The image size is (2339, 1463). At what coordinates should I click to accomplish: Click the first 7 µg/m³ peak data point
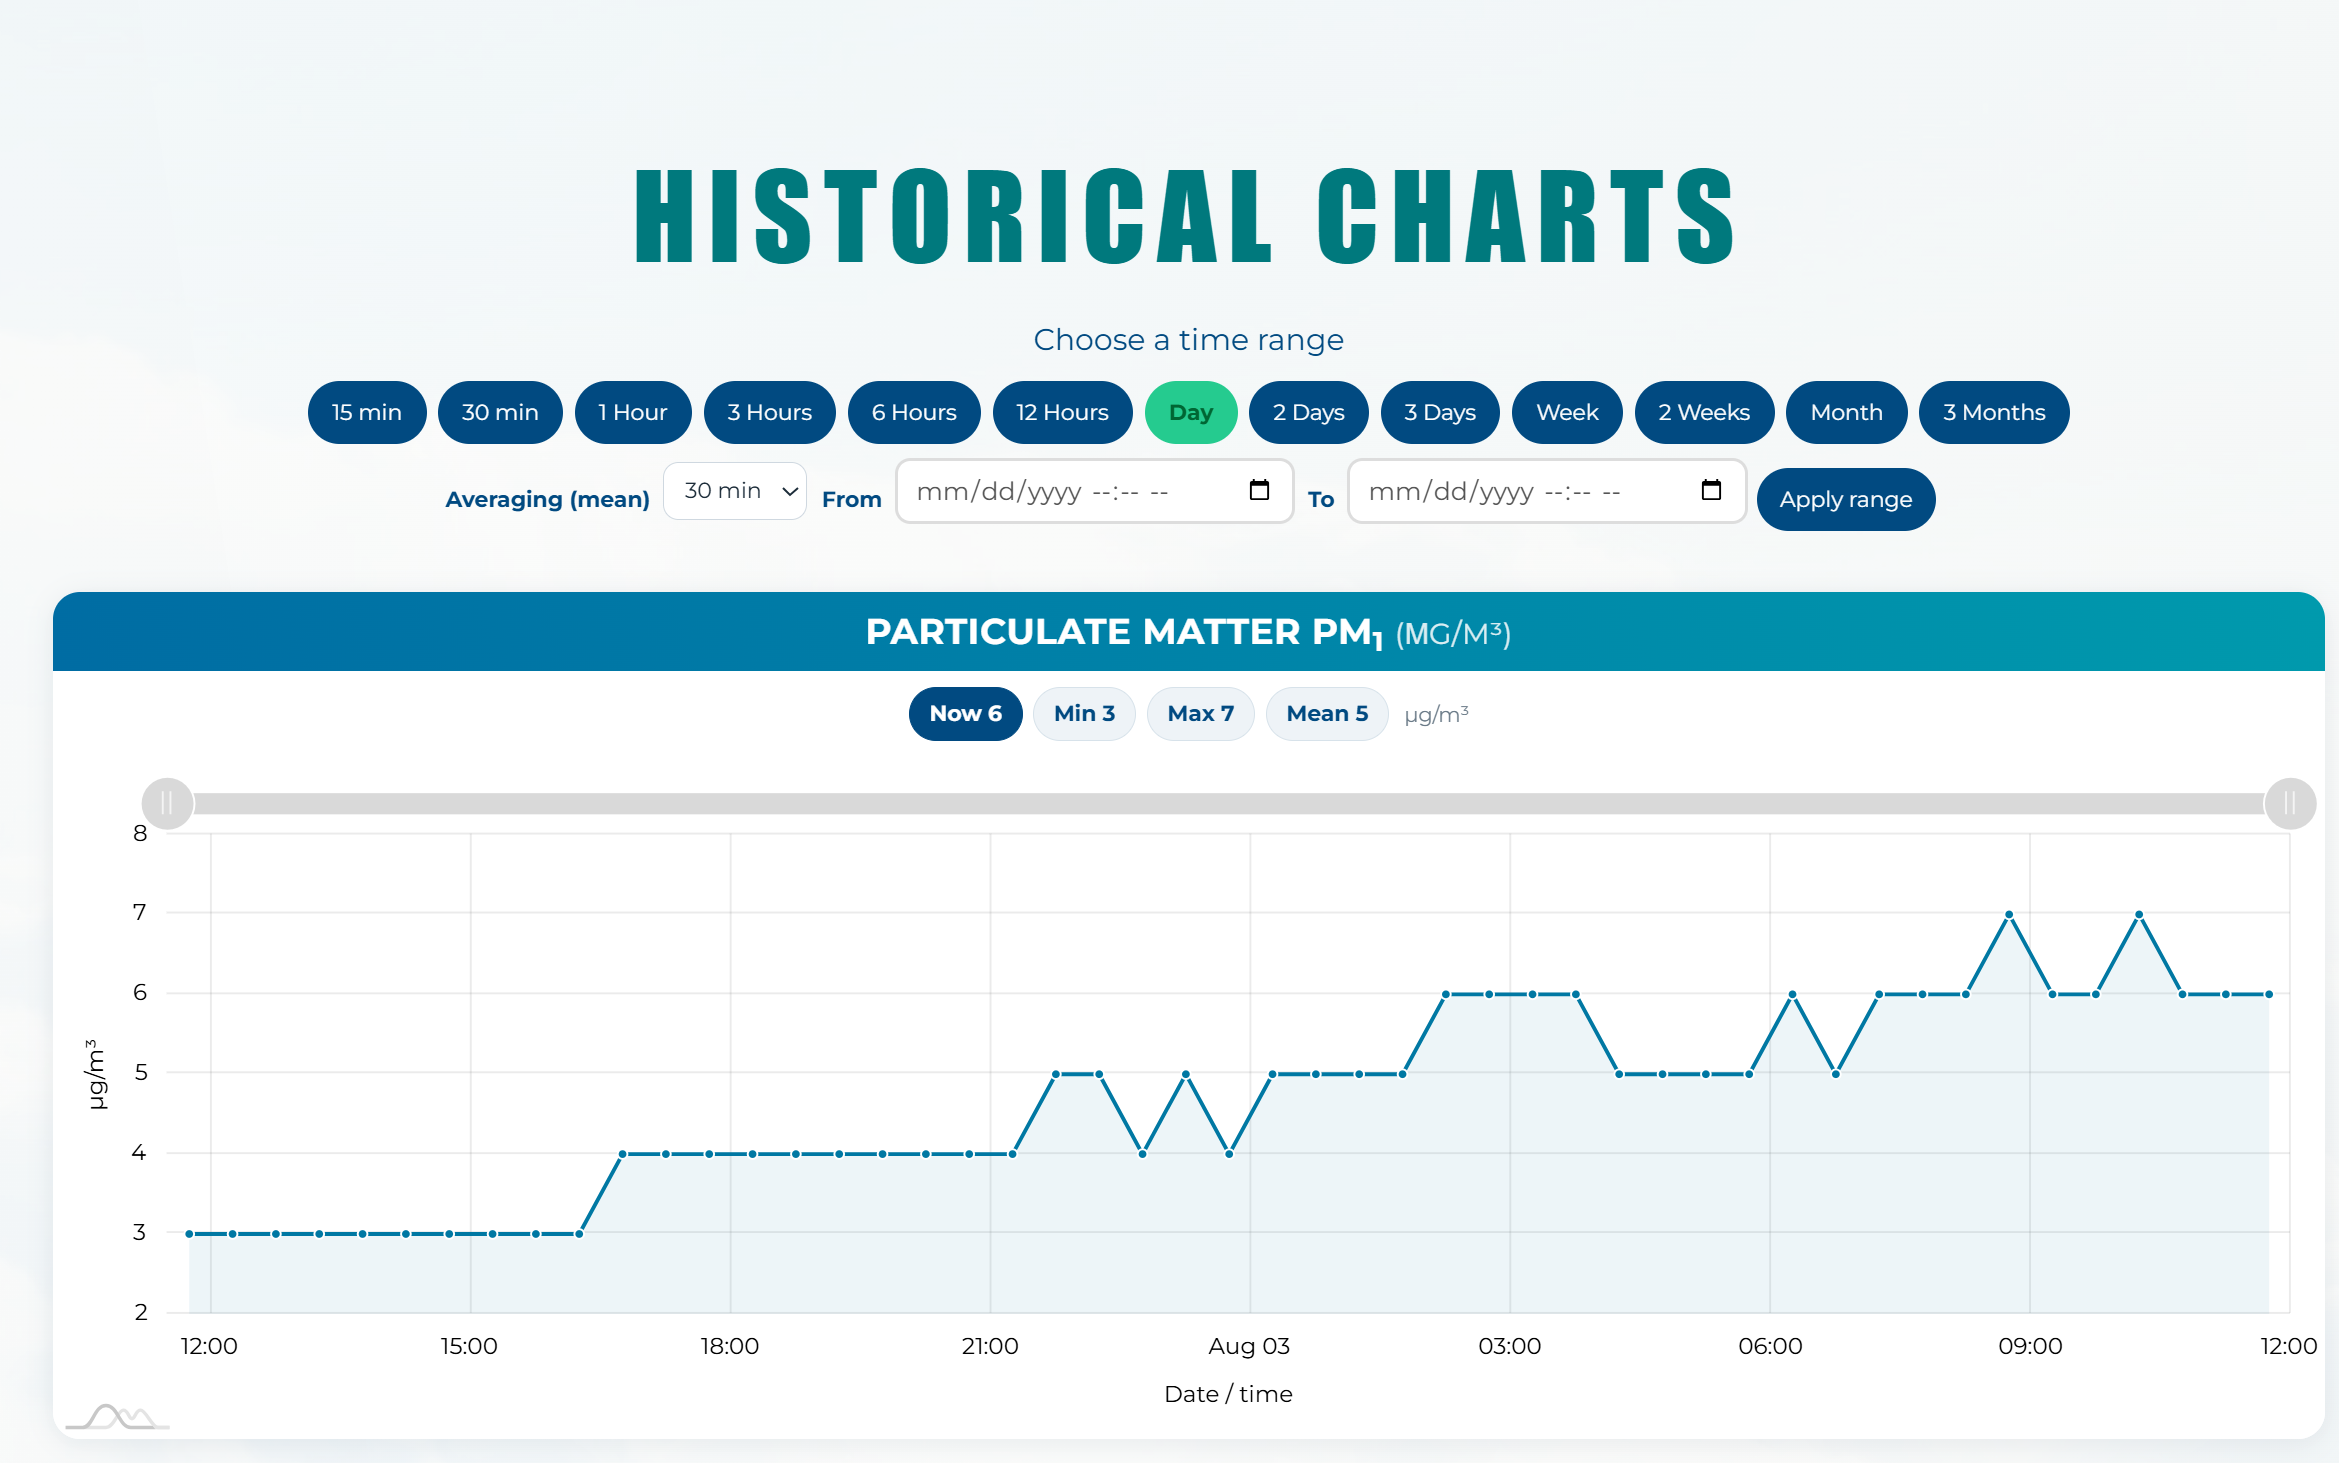point(2009,915)
